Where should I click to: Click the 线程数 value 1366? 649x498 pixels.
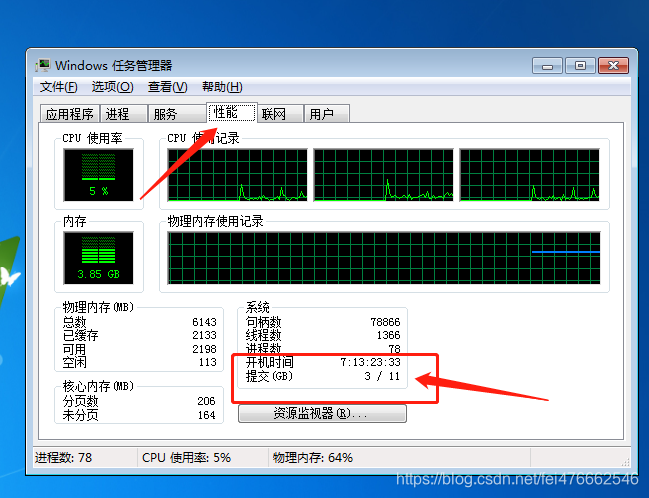[x=388, y=335]
